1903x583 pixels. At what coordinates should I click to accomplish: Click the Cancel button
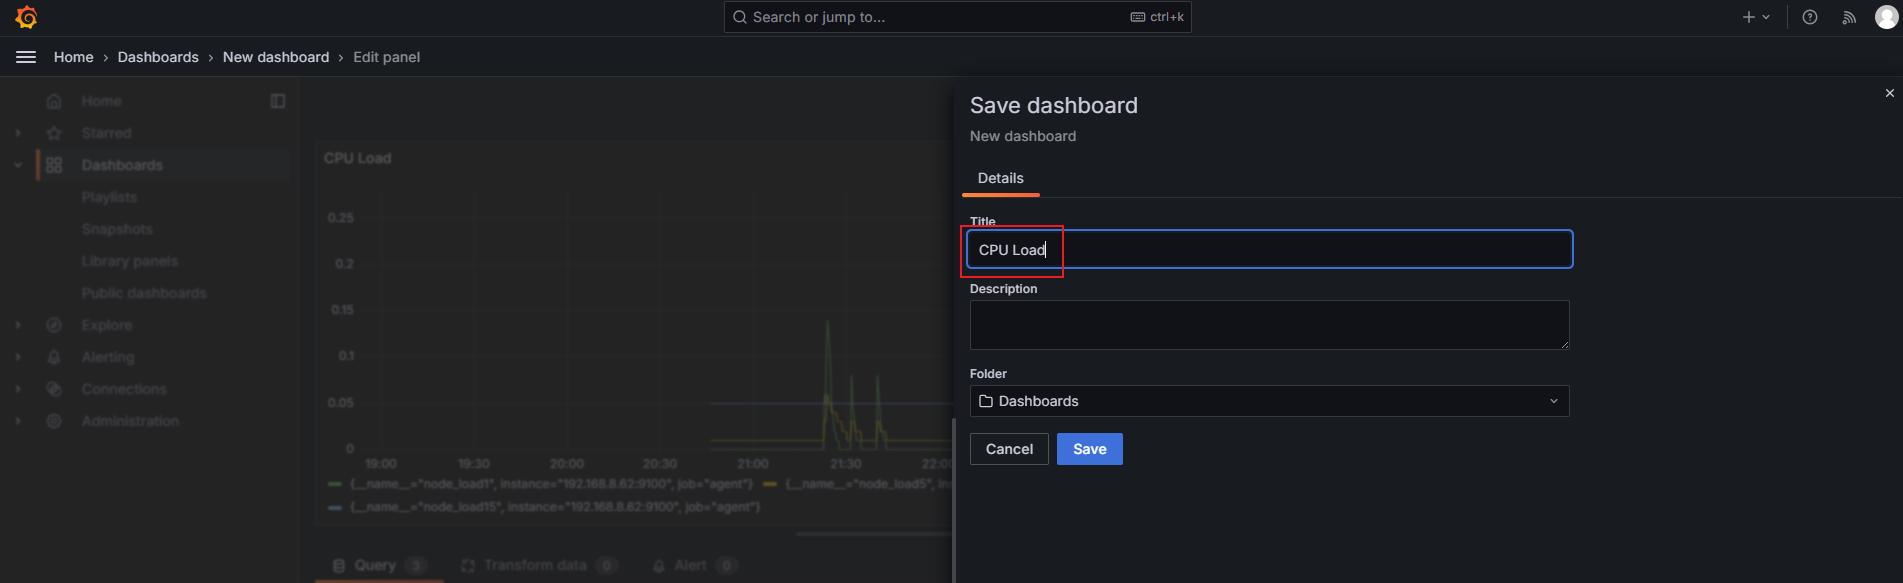tap(1009, 449)
